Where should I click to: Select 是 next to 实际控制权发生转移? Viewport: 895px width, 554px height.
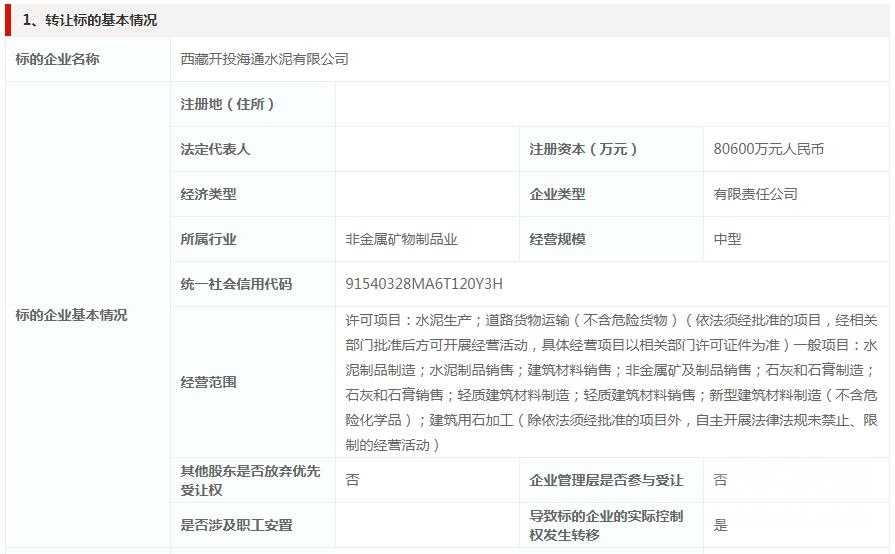click(x=720, y=525)
